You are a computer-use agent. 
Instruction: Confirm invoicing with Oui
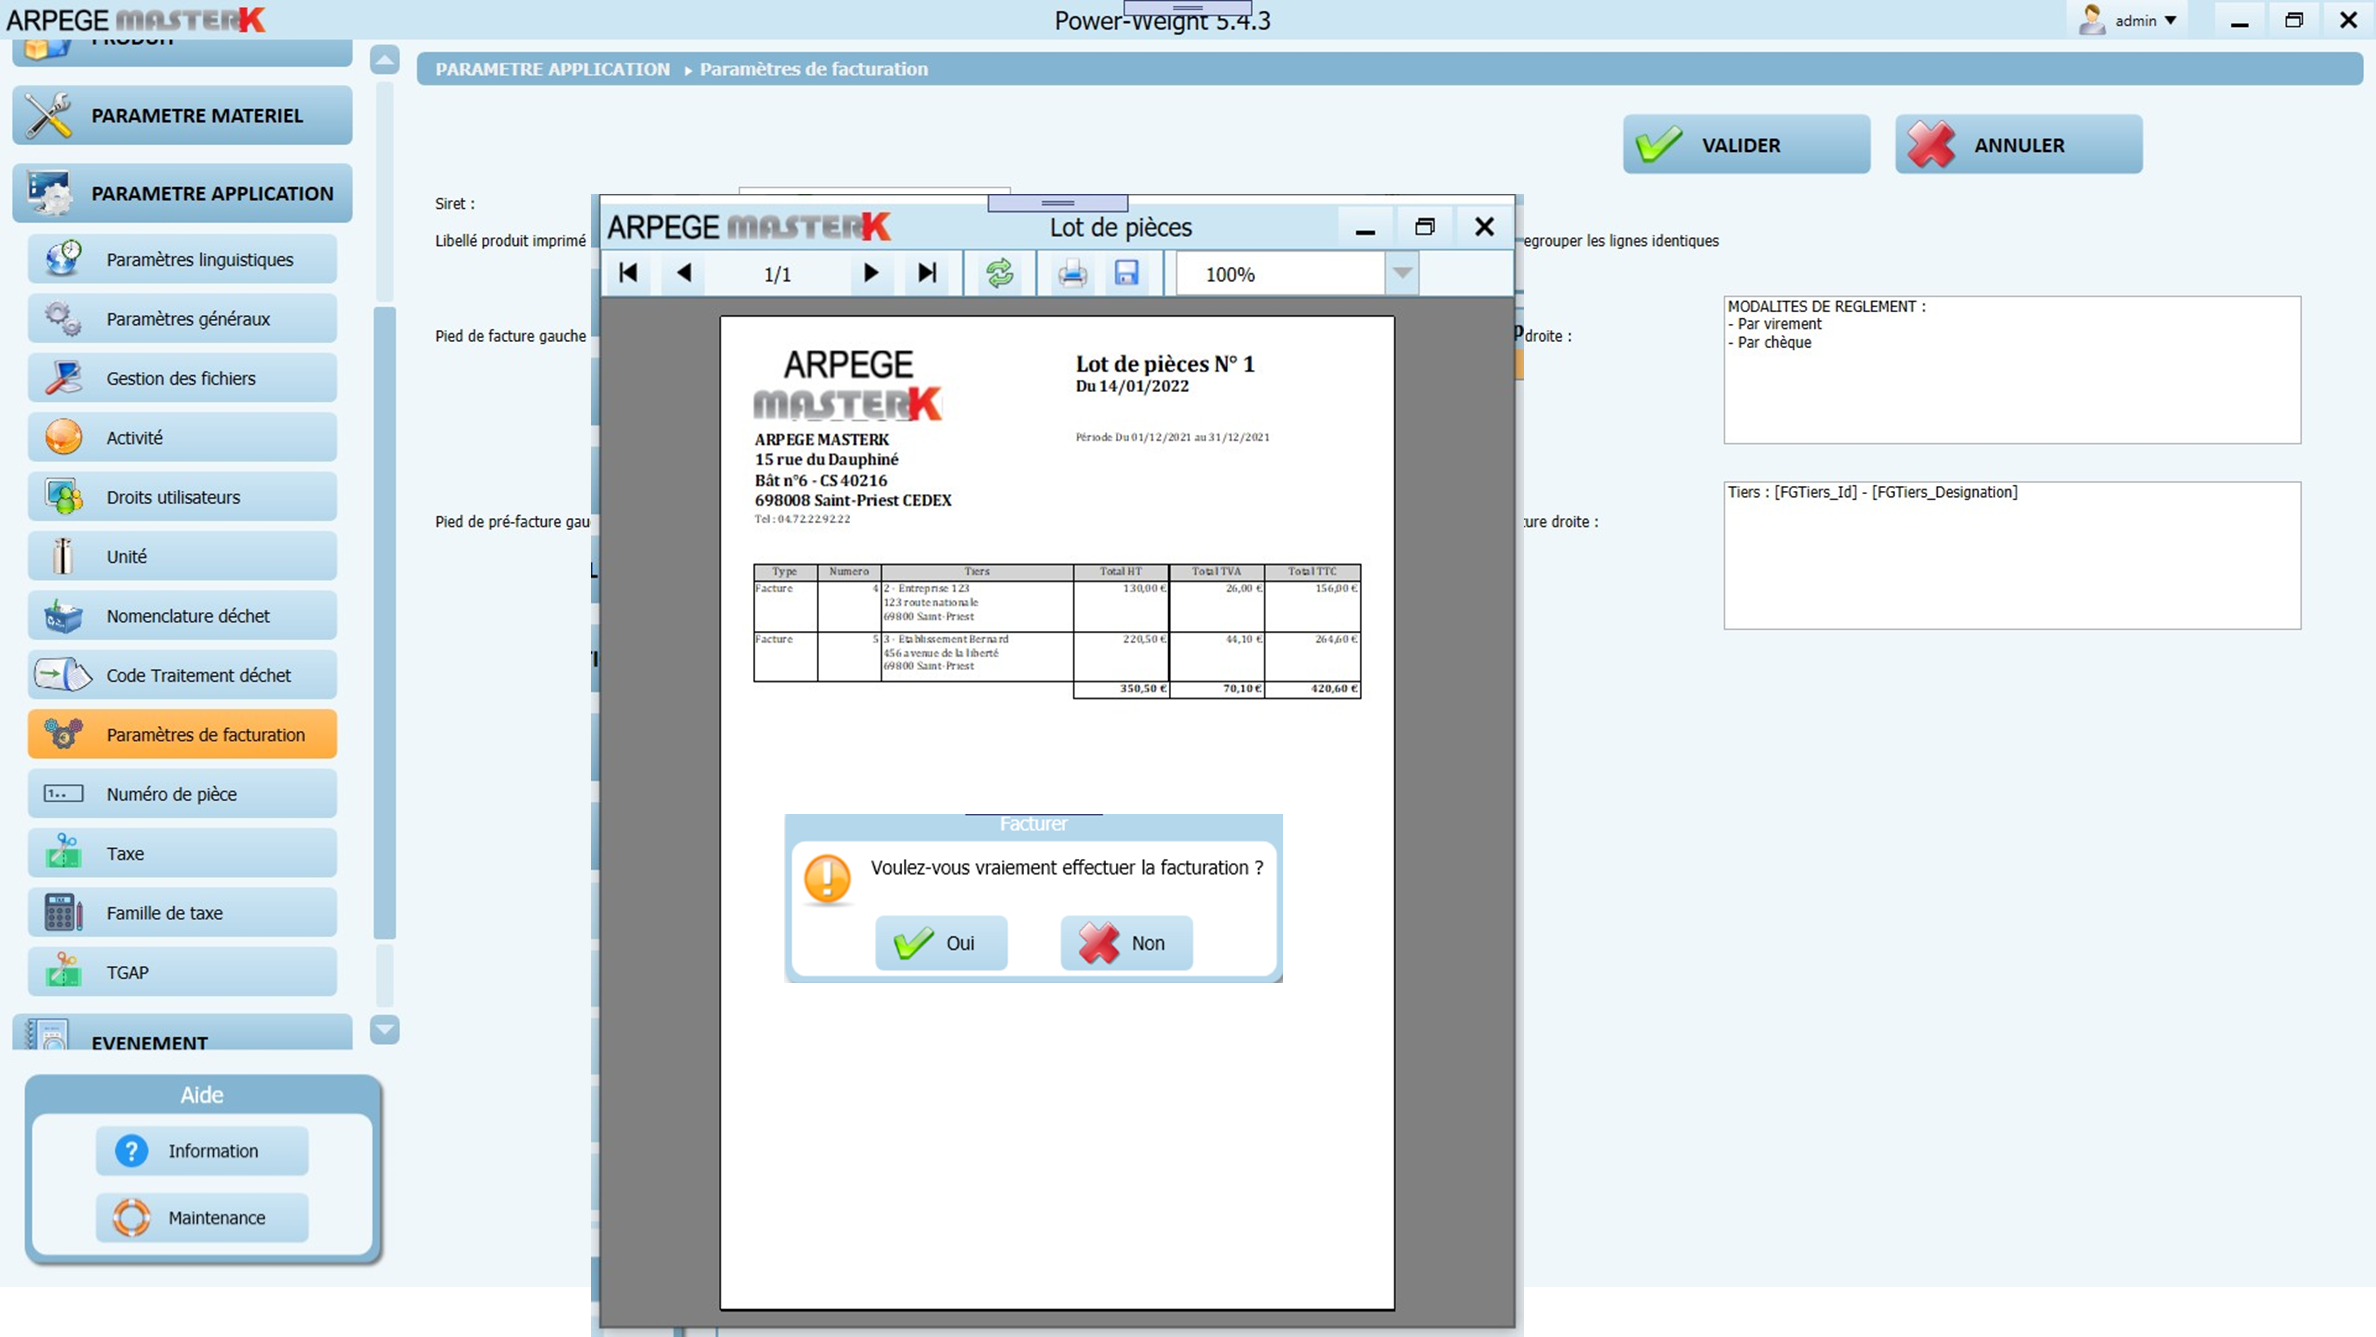940,942
